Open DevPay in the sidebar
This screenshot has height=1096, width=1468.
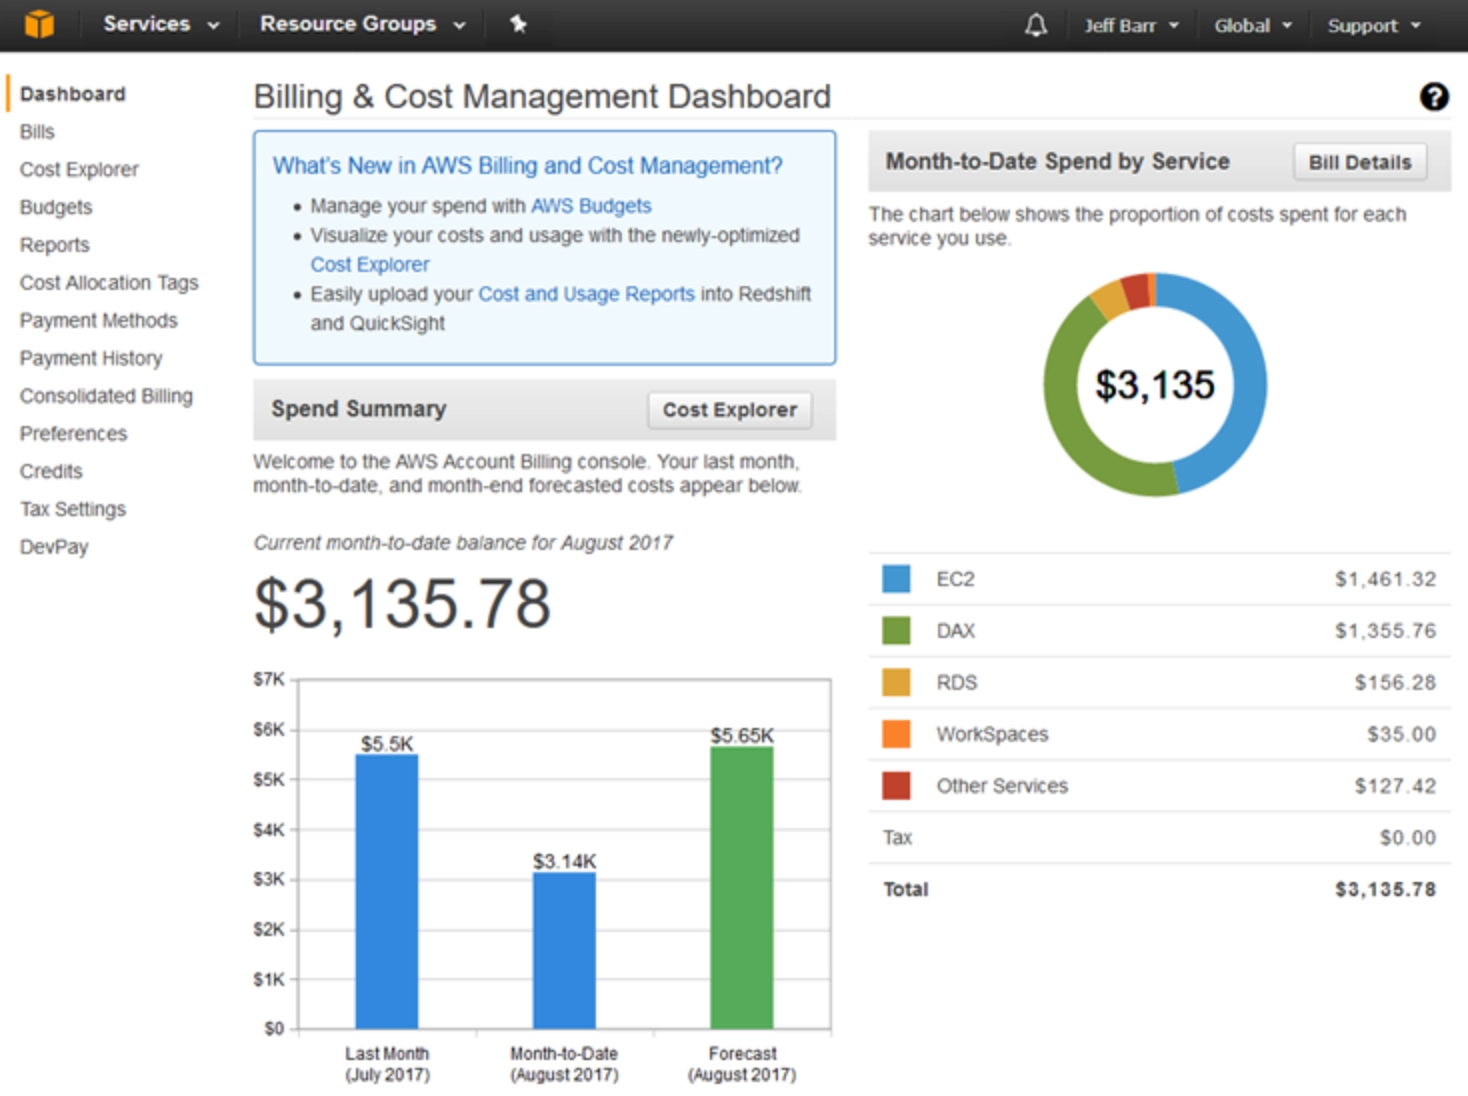54,547
